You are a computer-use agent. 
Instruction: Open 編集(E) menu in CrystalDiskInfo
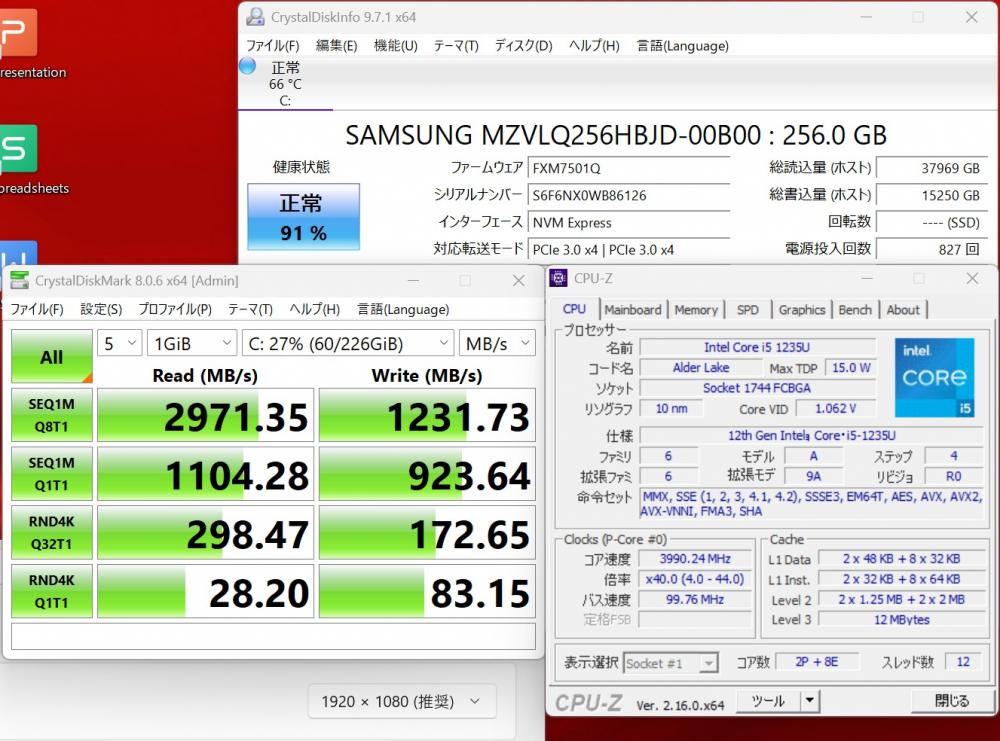(337, 46)
